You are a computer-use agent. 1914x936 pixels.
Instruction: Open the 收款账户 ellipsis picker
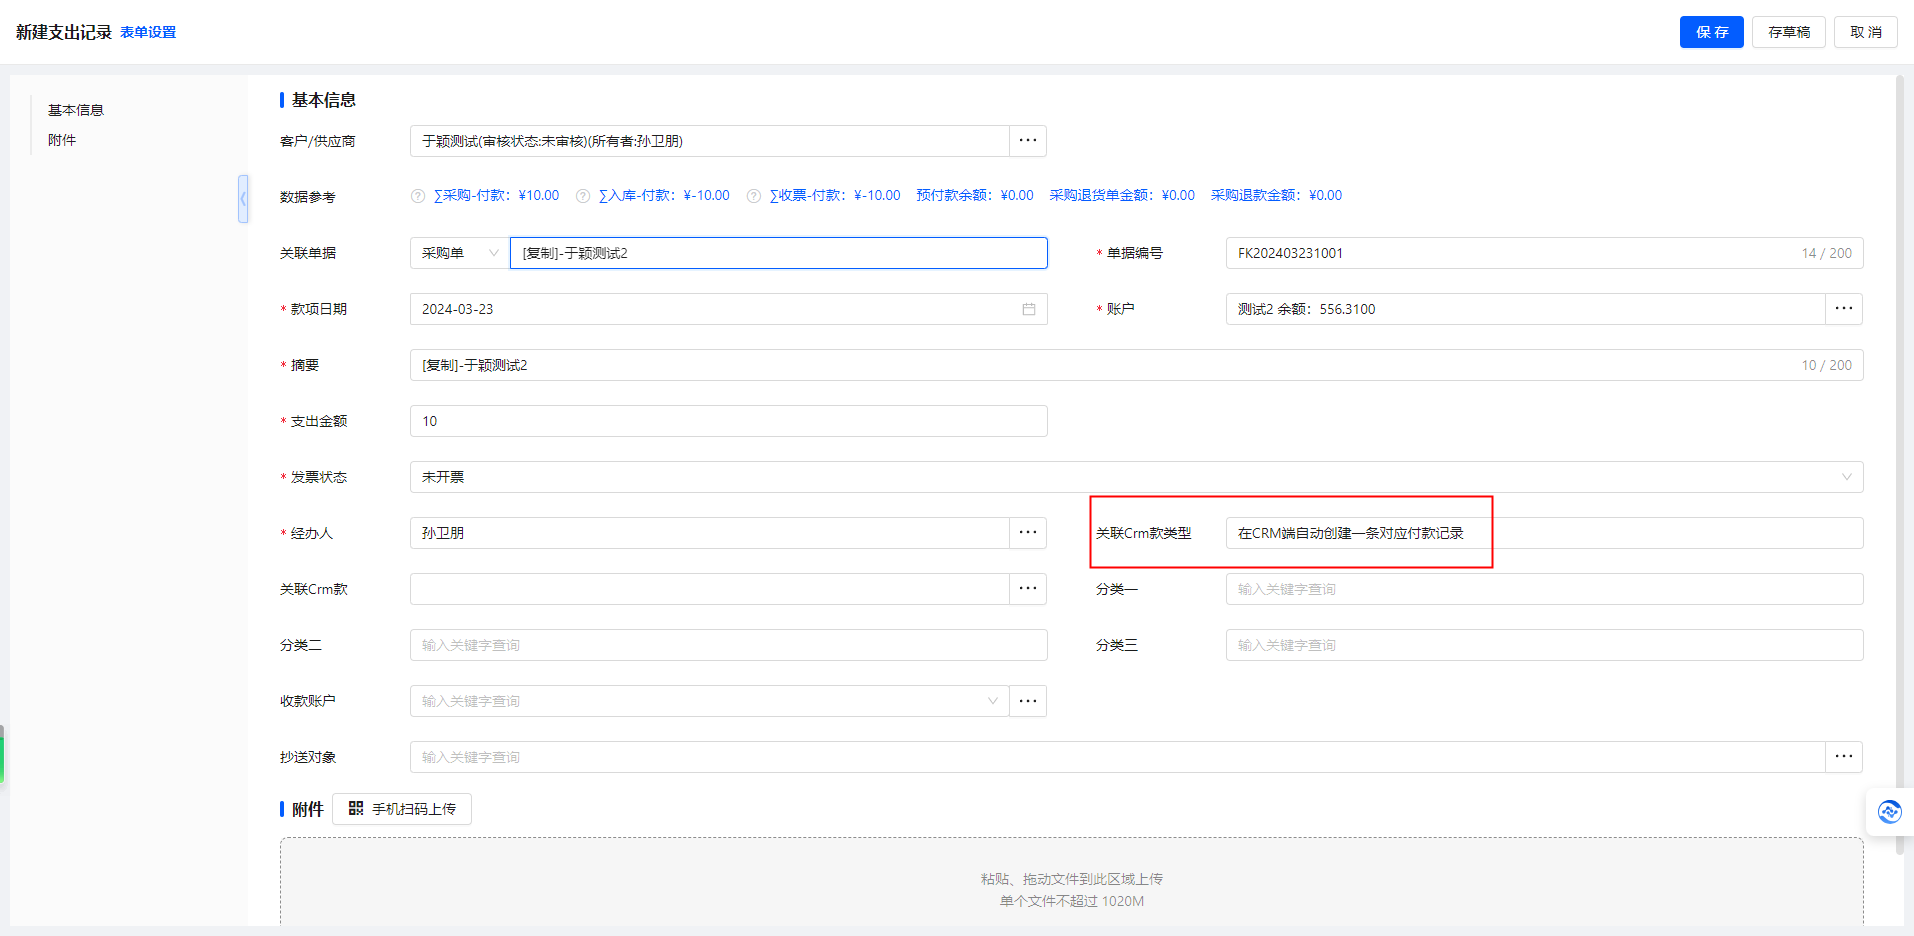click(x=1027, y=701)
